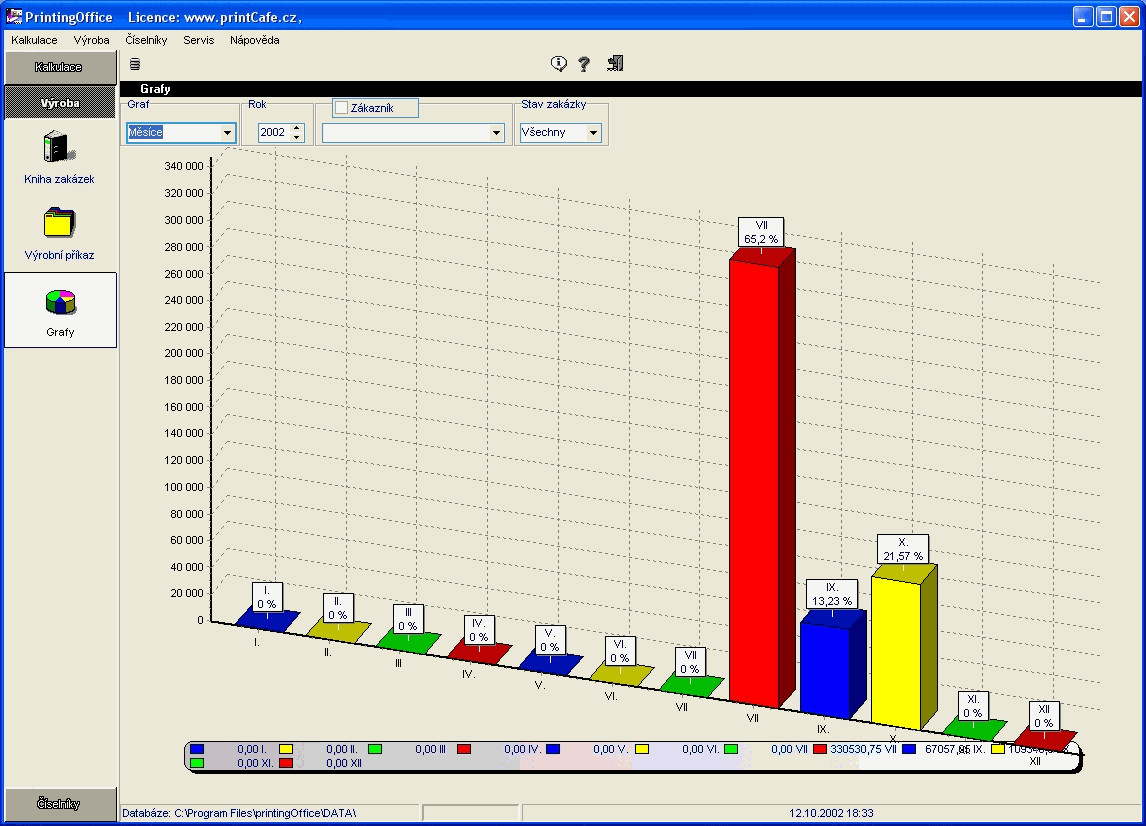Click the red legend swatch for 330530,75
This screenshot has height=826, width=1146.
pos(820,749)
